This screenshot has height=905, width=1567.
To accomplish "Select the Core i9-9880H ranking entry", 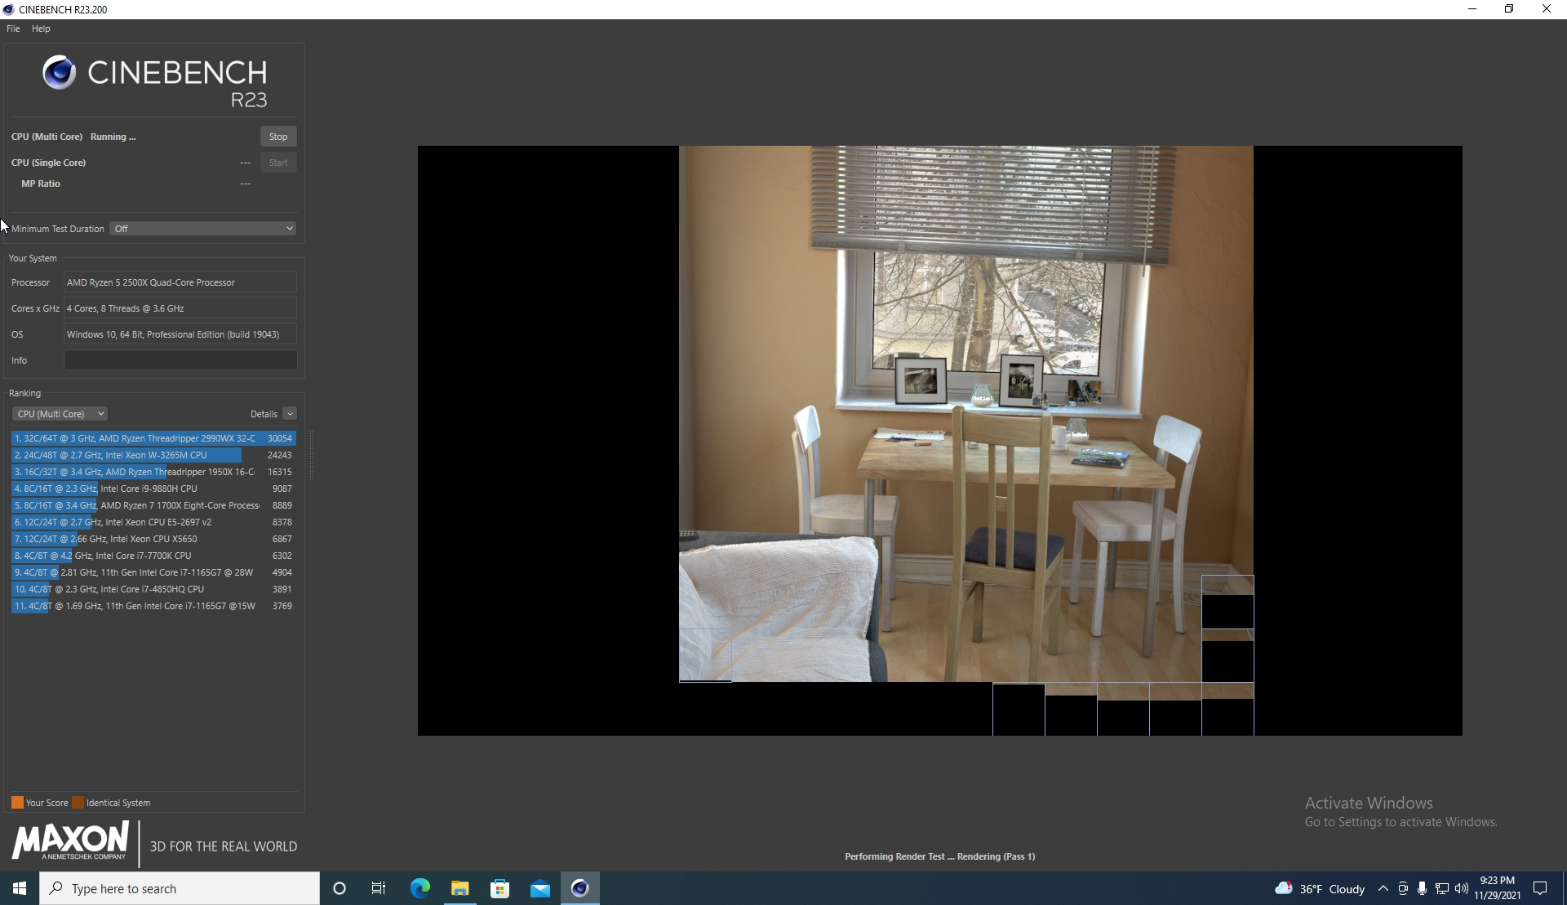I will pyautogui.click(x=153, y=489).
